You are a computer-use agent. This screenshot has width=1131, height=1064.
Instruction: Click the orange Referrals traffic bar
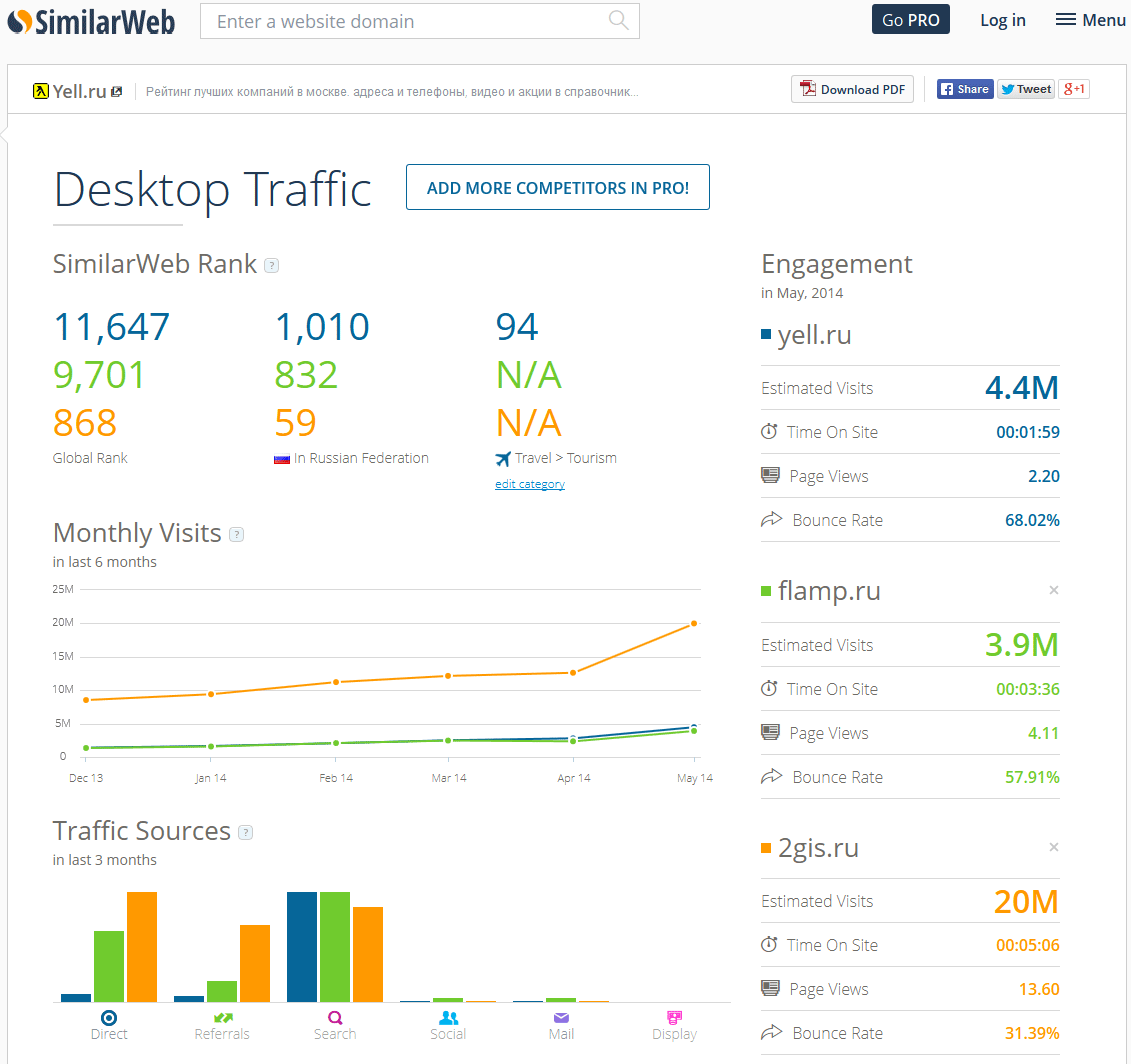point(255,964)
